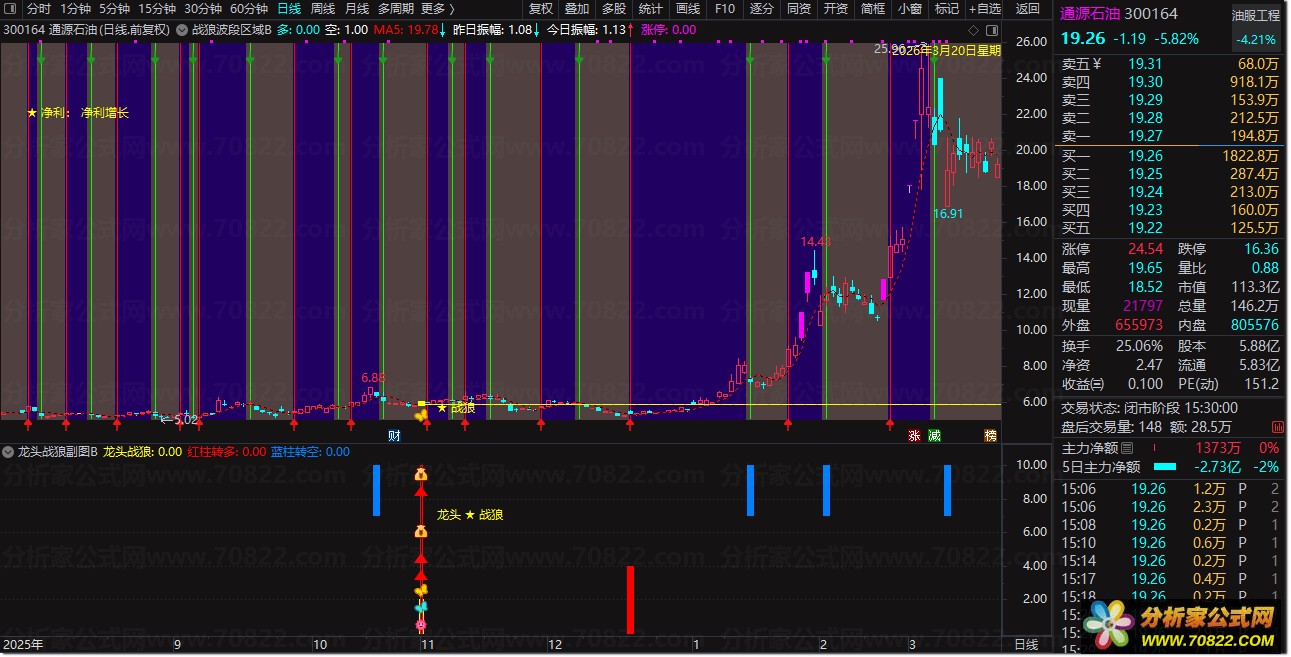Open the 复权 adjustment menu
The width and height of the screenshot is (1291, 657).
(x=540, y=9)
